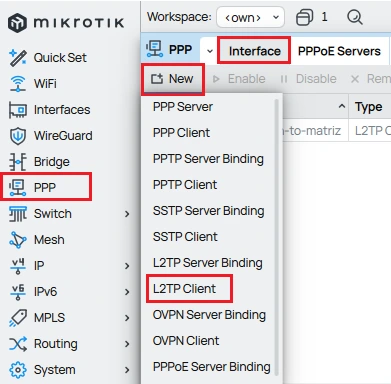Click the Type column header
391x384 pixels.
(x=368, y=107)
